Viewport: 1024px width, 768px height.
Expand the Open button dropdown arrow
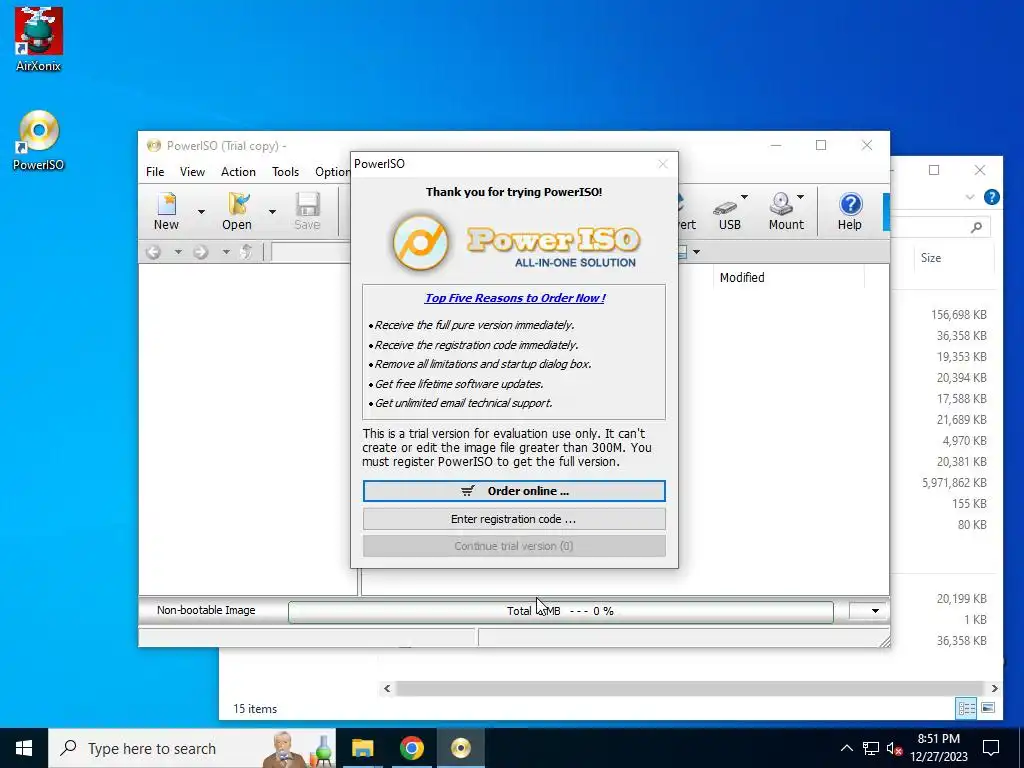(272, 212)
